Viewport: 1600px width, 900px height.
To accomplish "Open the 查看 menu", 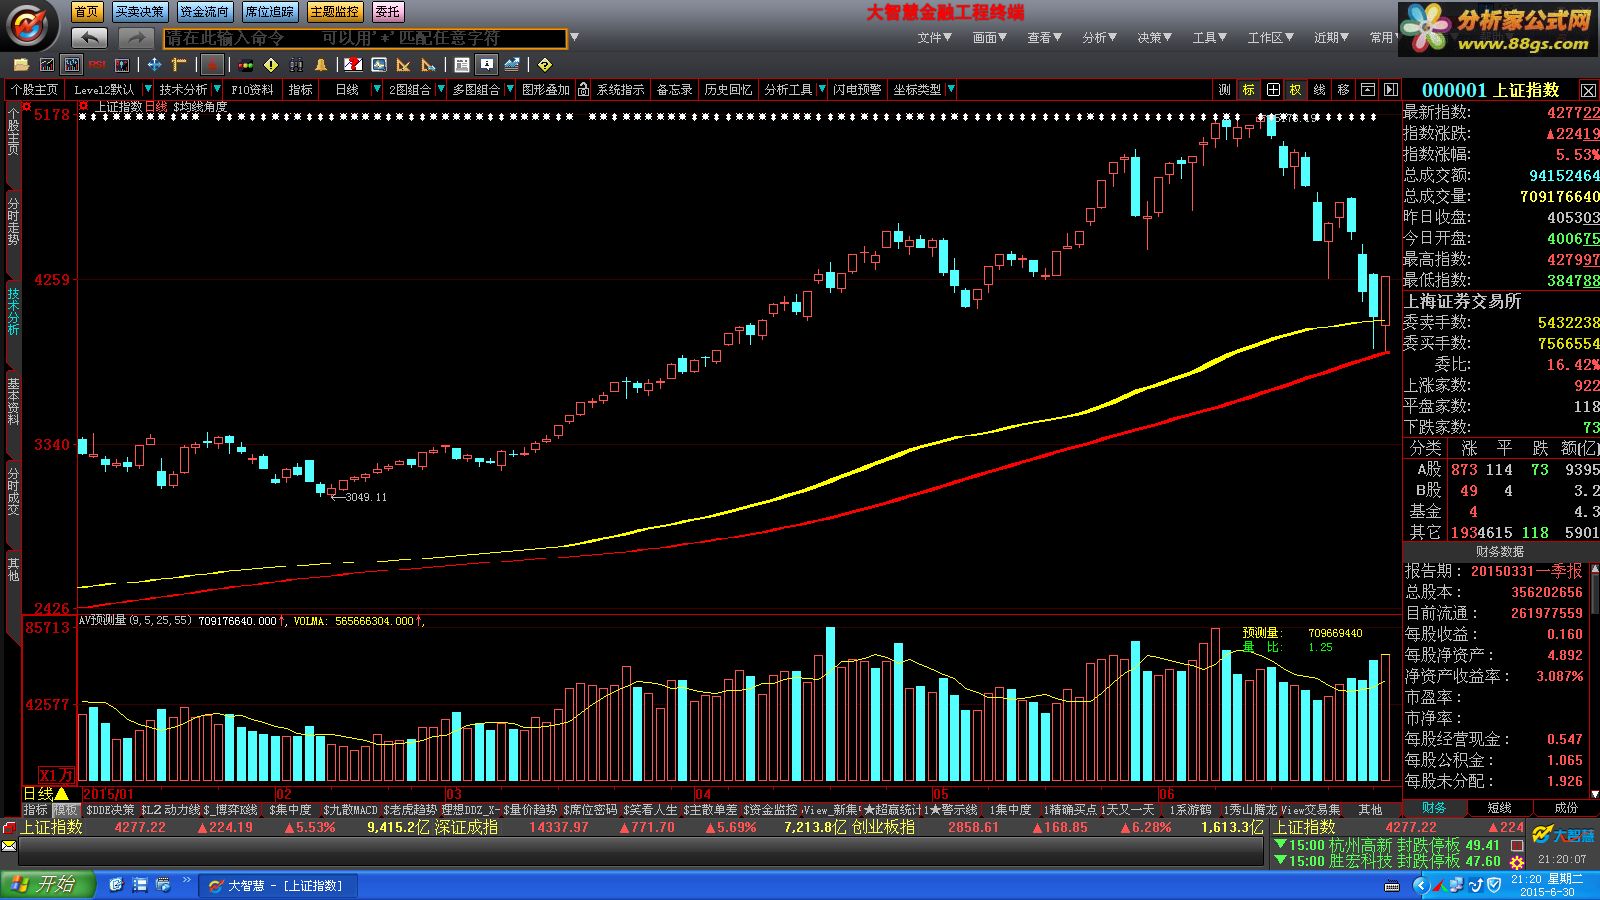I will [x=1044, y=37].
